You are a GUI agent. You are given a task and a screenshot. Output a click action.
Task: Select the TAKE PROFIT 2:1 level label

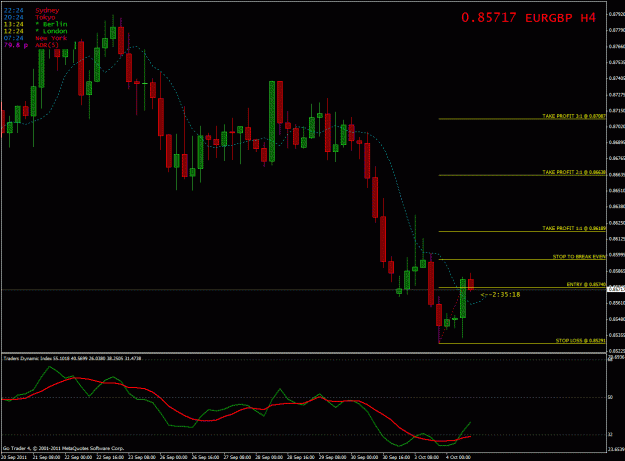(574, 172)
